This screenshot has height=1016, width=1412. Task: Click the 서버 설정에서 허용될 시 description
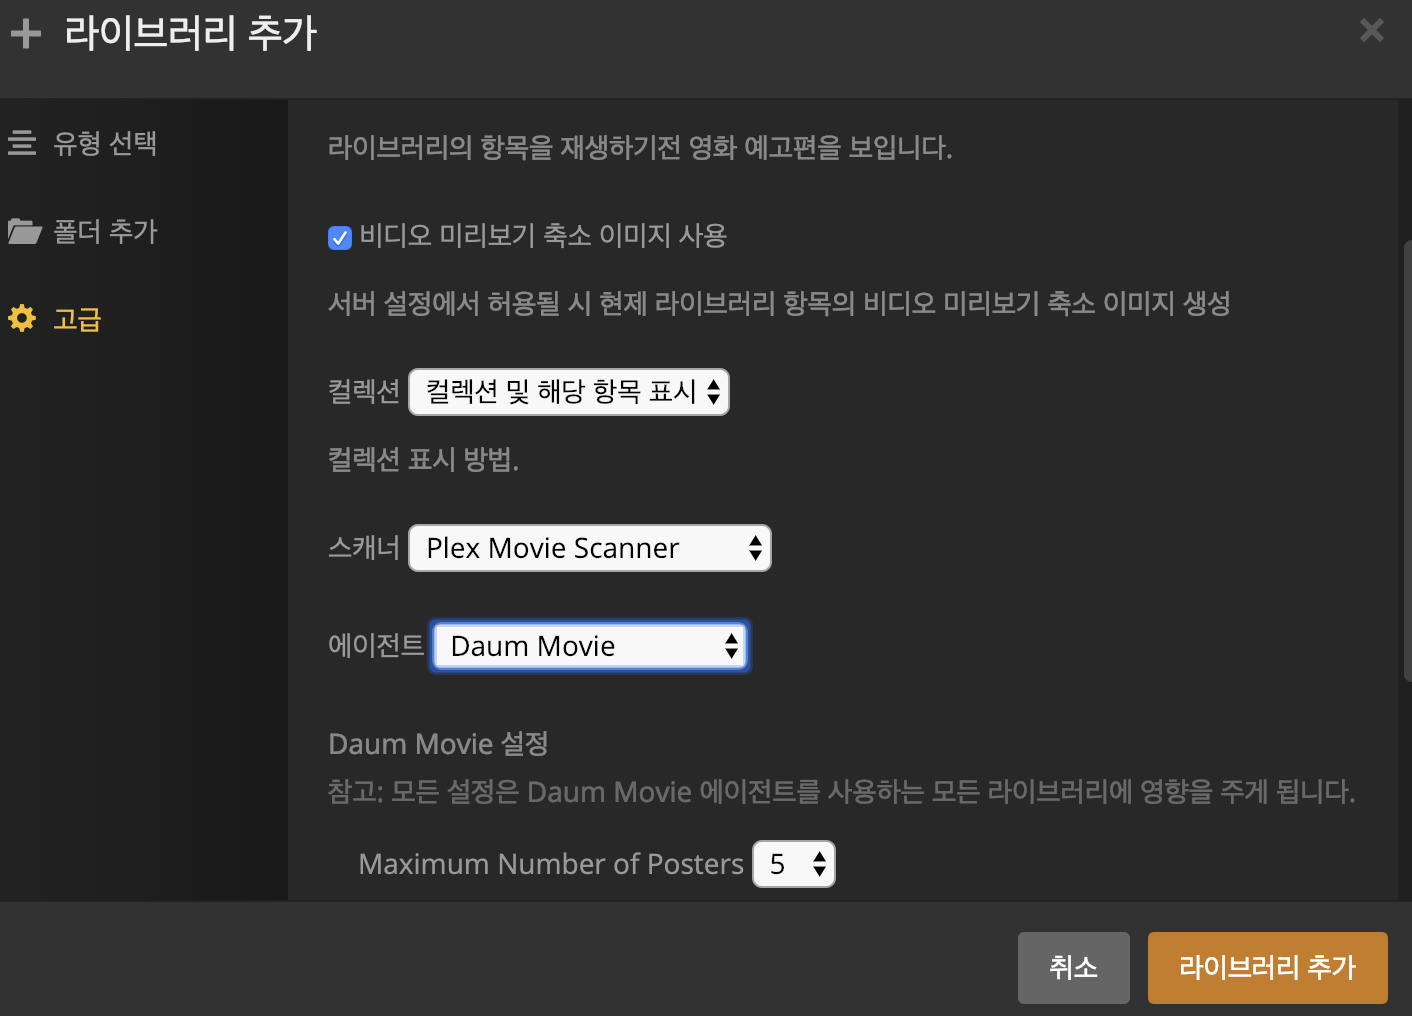pos(779,304)
